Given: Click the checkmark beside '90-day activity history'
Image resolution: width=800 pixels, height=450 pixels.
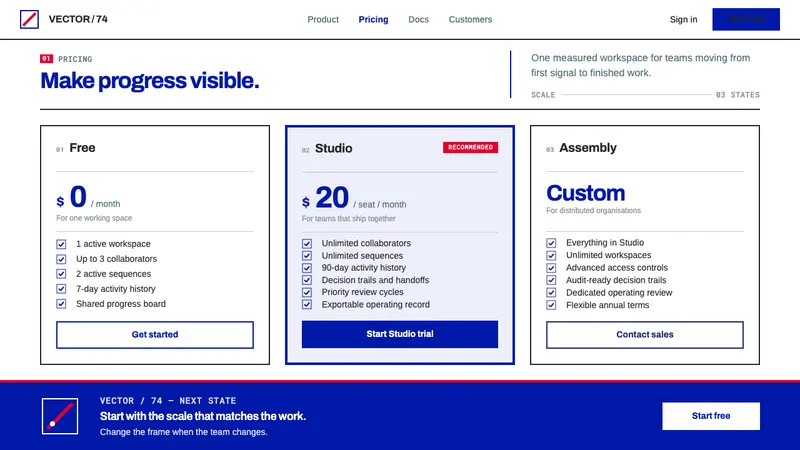Looking at the screenshot, I should click(x=307, y=268).
